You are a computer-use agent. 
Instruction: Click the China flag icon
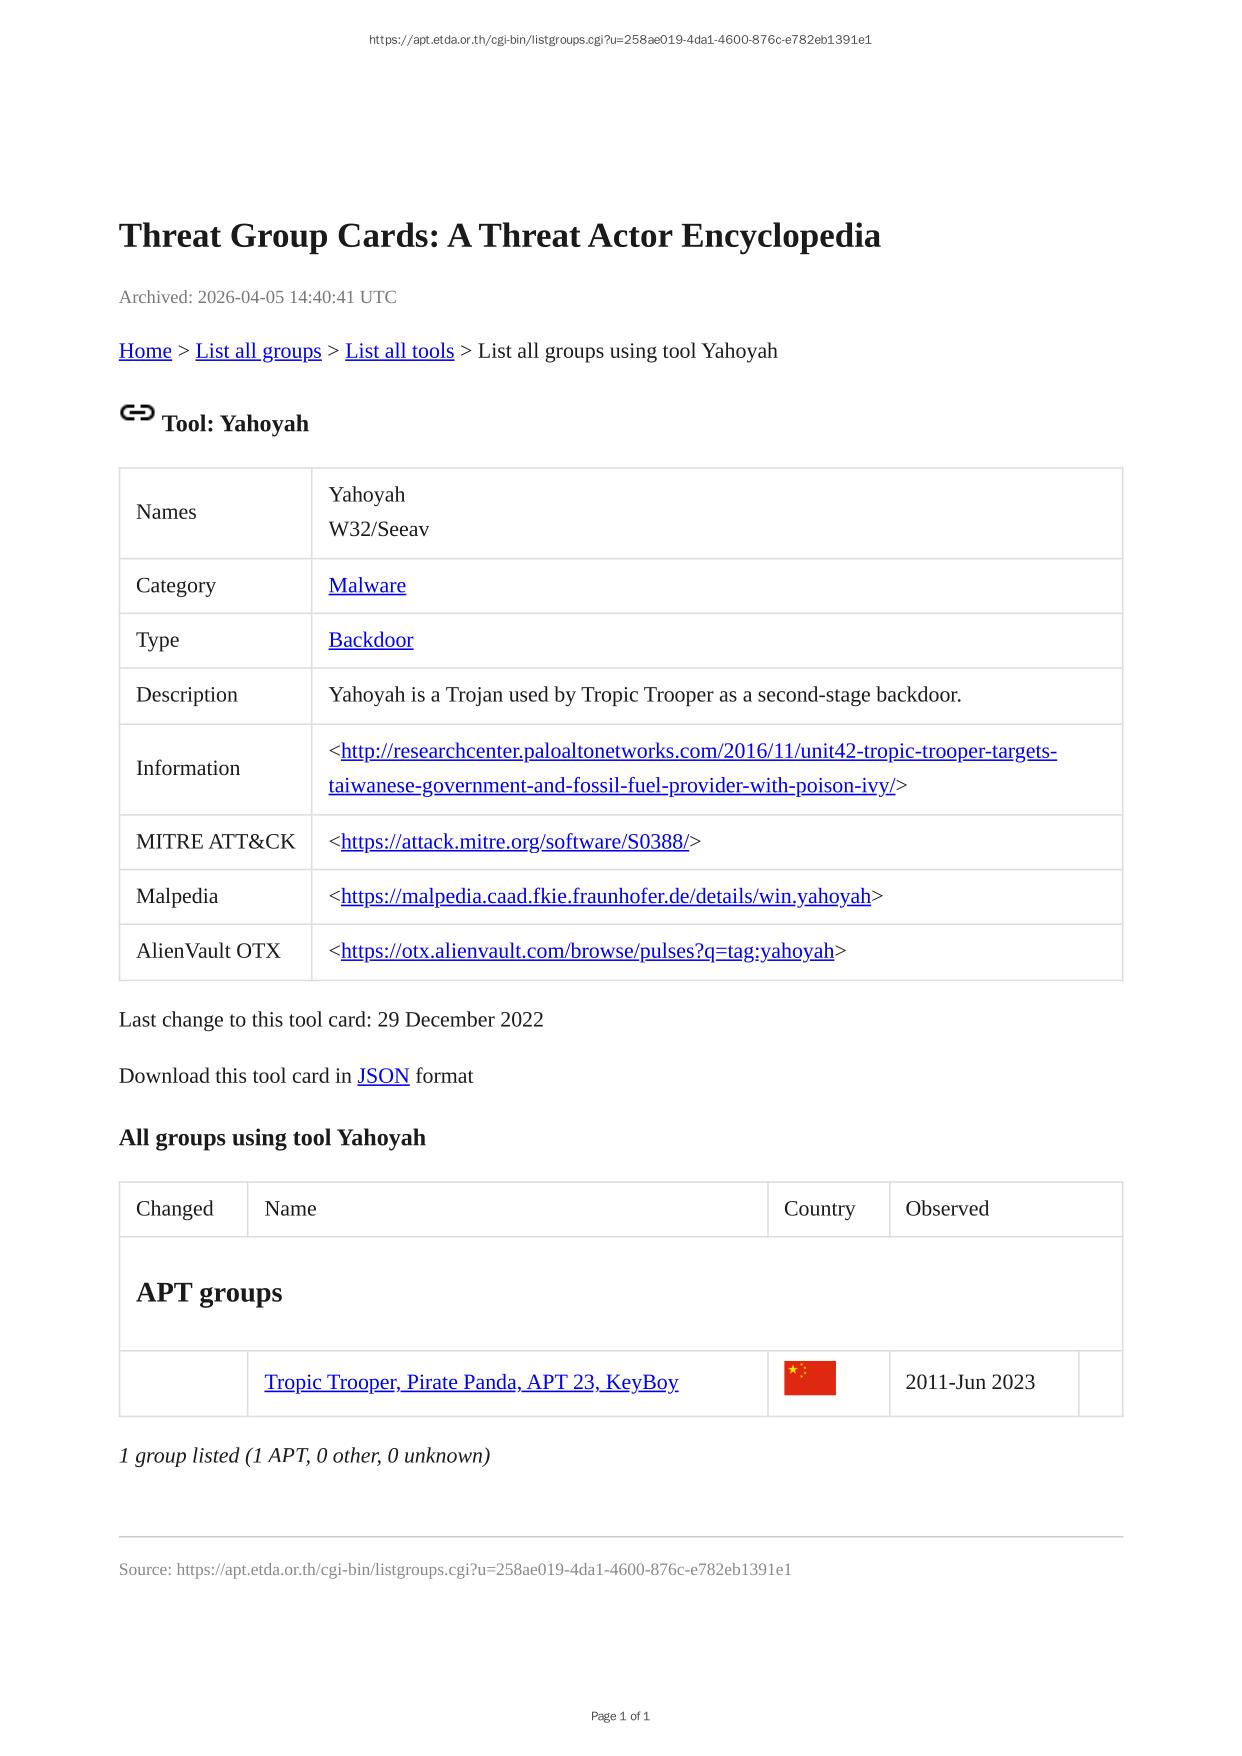tap(809, 1378)
